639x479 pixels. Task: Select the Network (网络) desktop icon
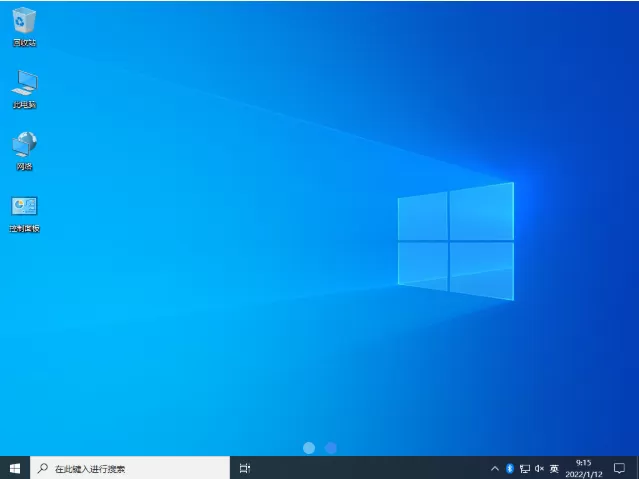click(24, 150)
